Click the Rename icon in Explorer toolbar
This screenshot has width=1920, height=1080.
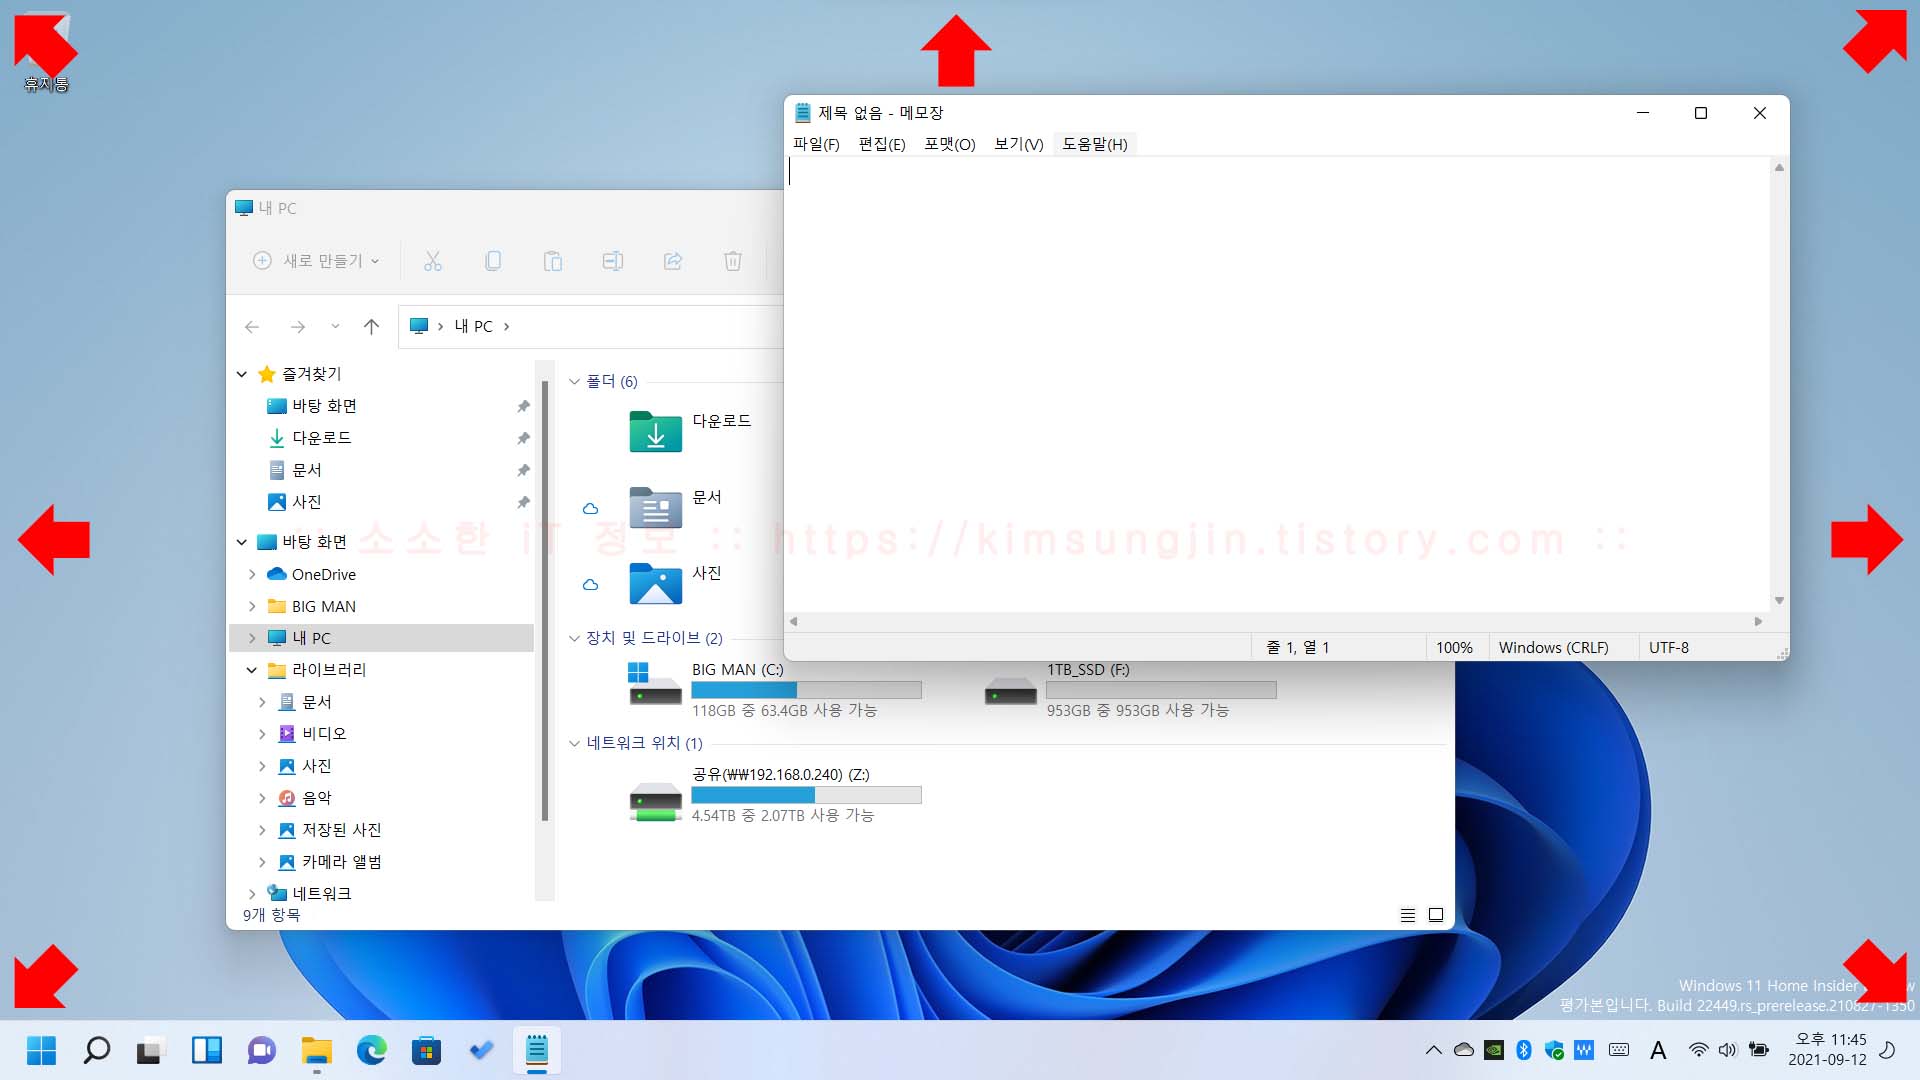click(x=612, y=261)
